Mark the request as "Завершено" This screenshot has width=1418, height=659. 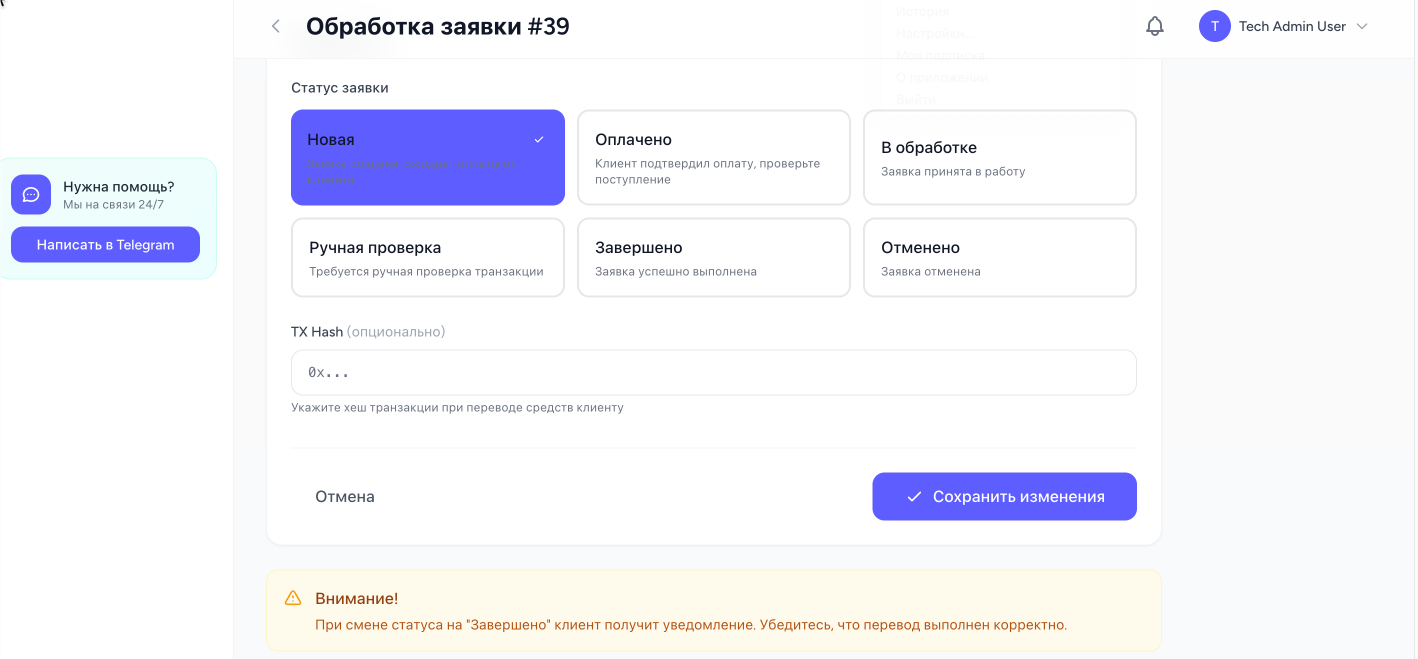coord(713,257)
